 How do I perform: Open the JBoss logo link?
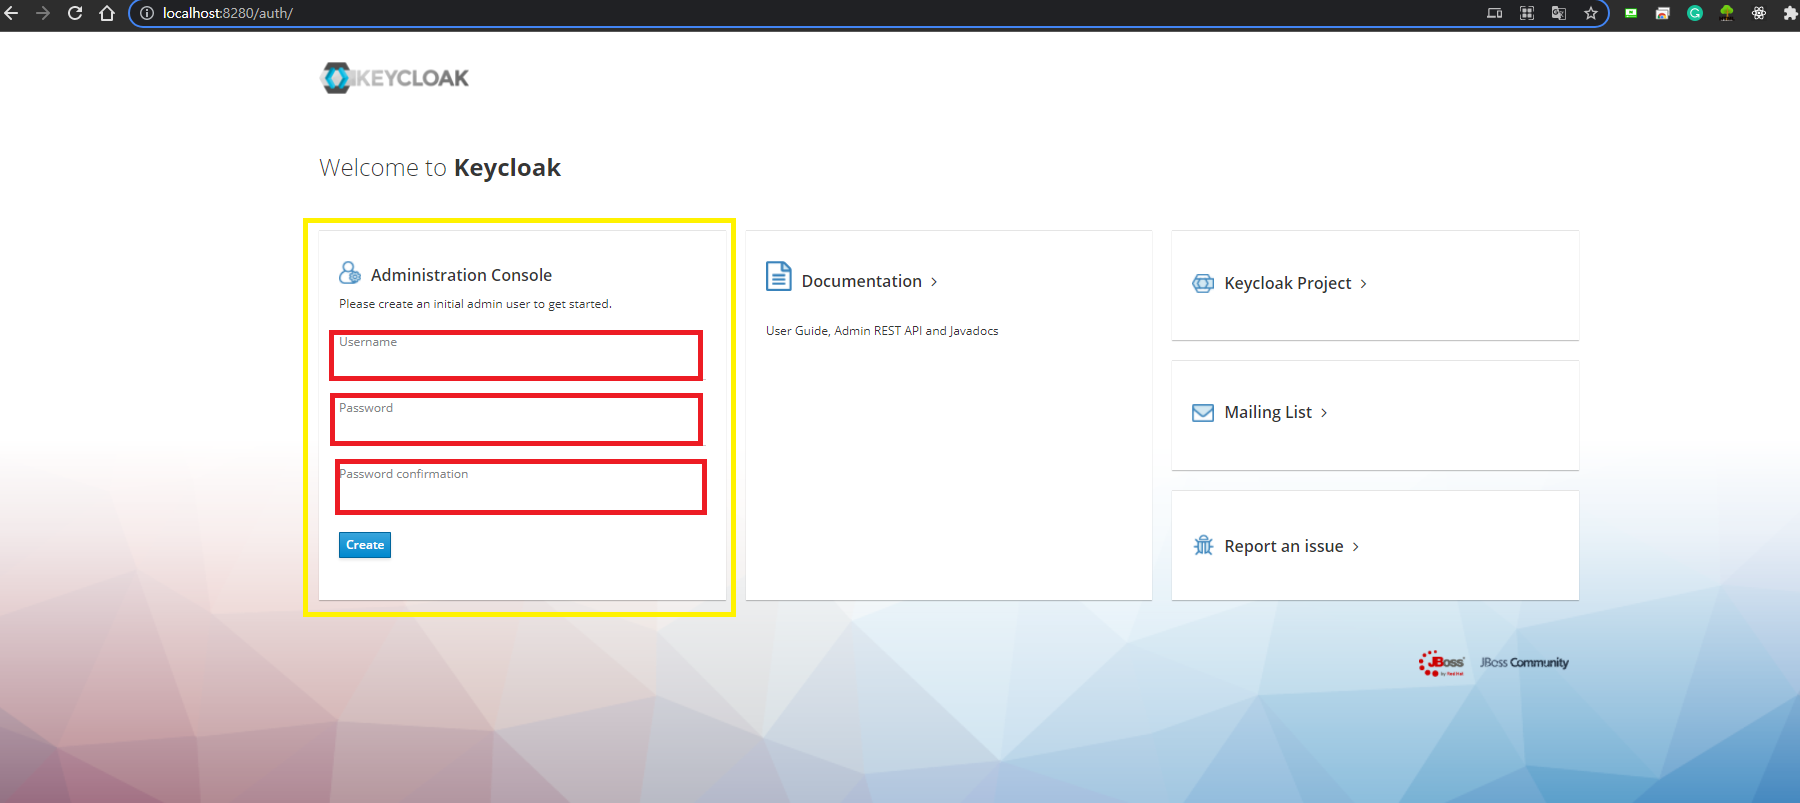[x=1441, y=663]
